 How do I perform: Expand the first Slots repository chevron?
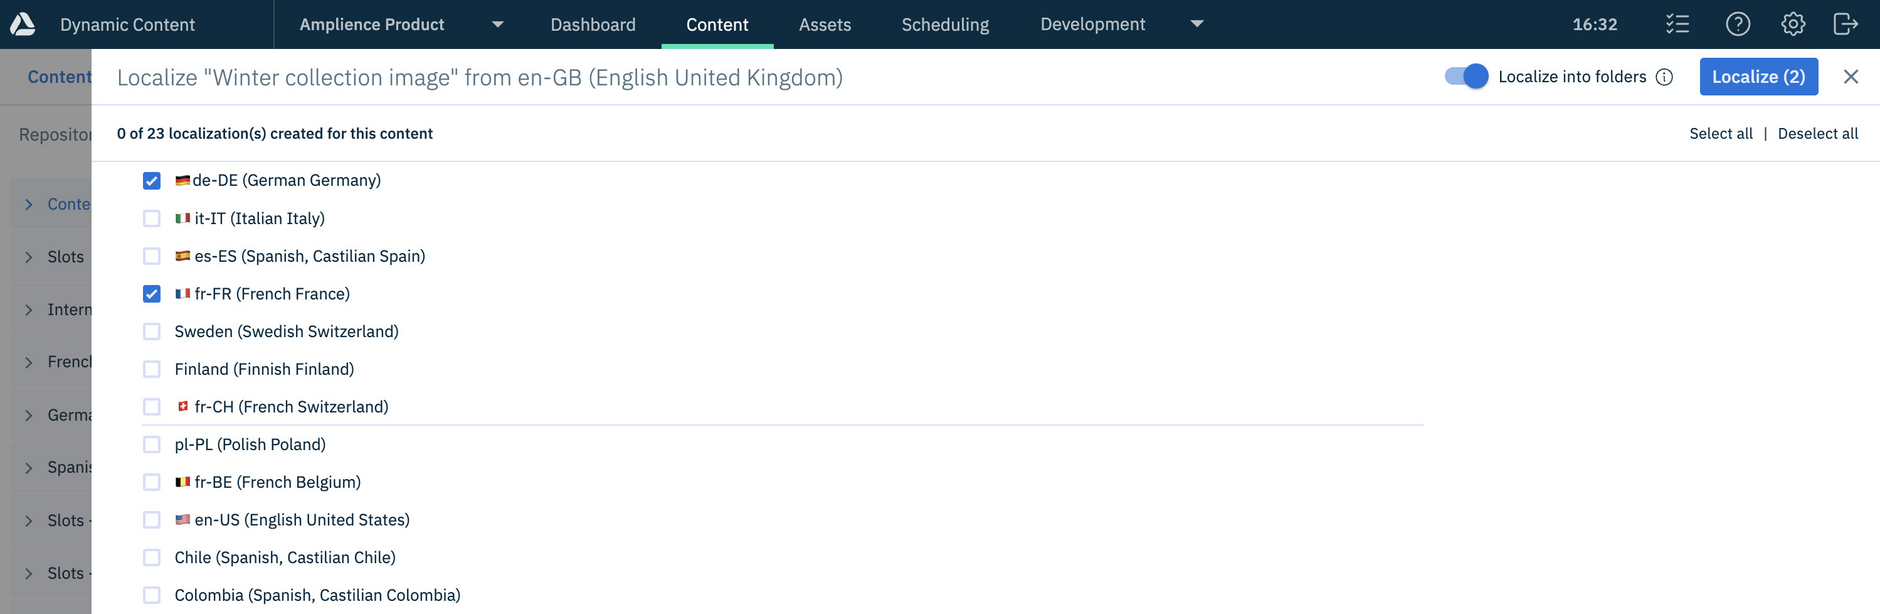29,257
